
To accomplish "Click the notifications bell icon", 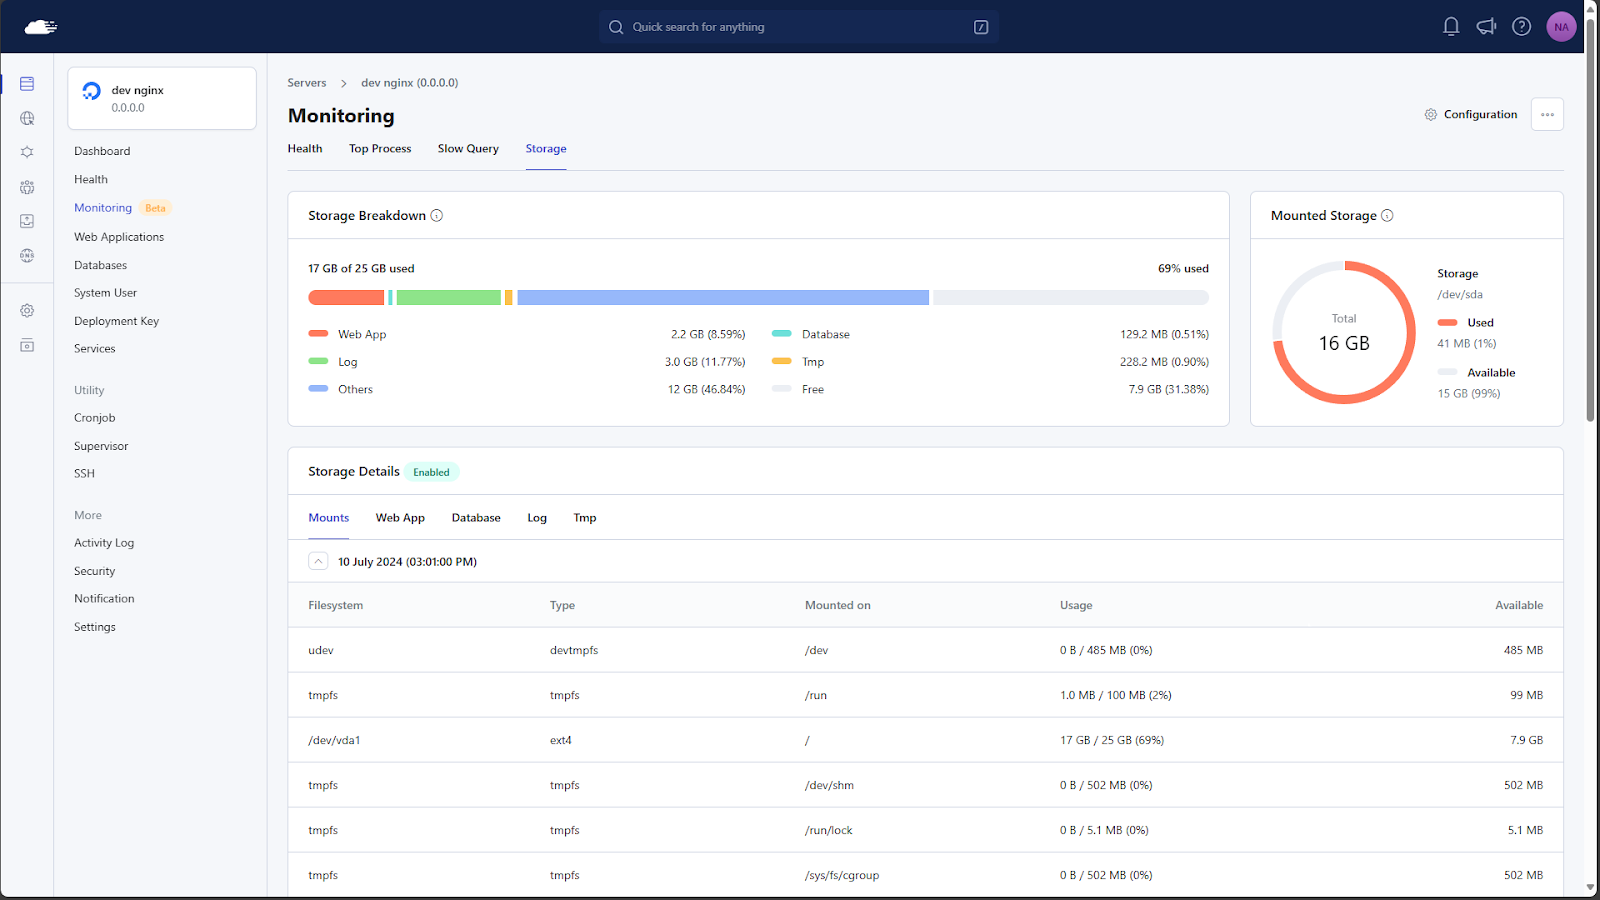I will coord(1451,27).
